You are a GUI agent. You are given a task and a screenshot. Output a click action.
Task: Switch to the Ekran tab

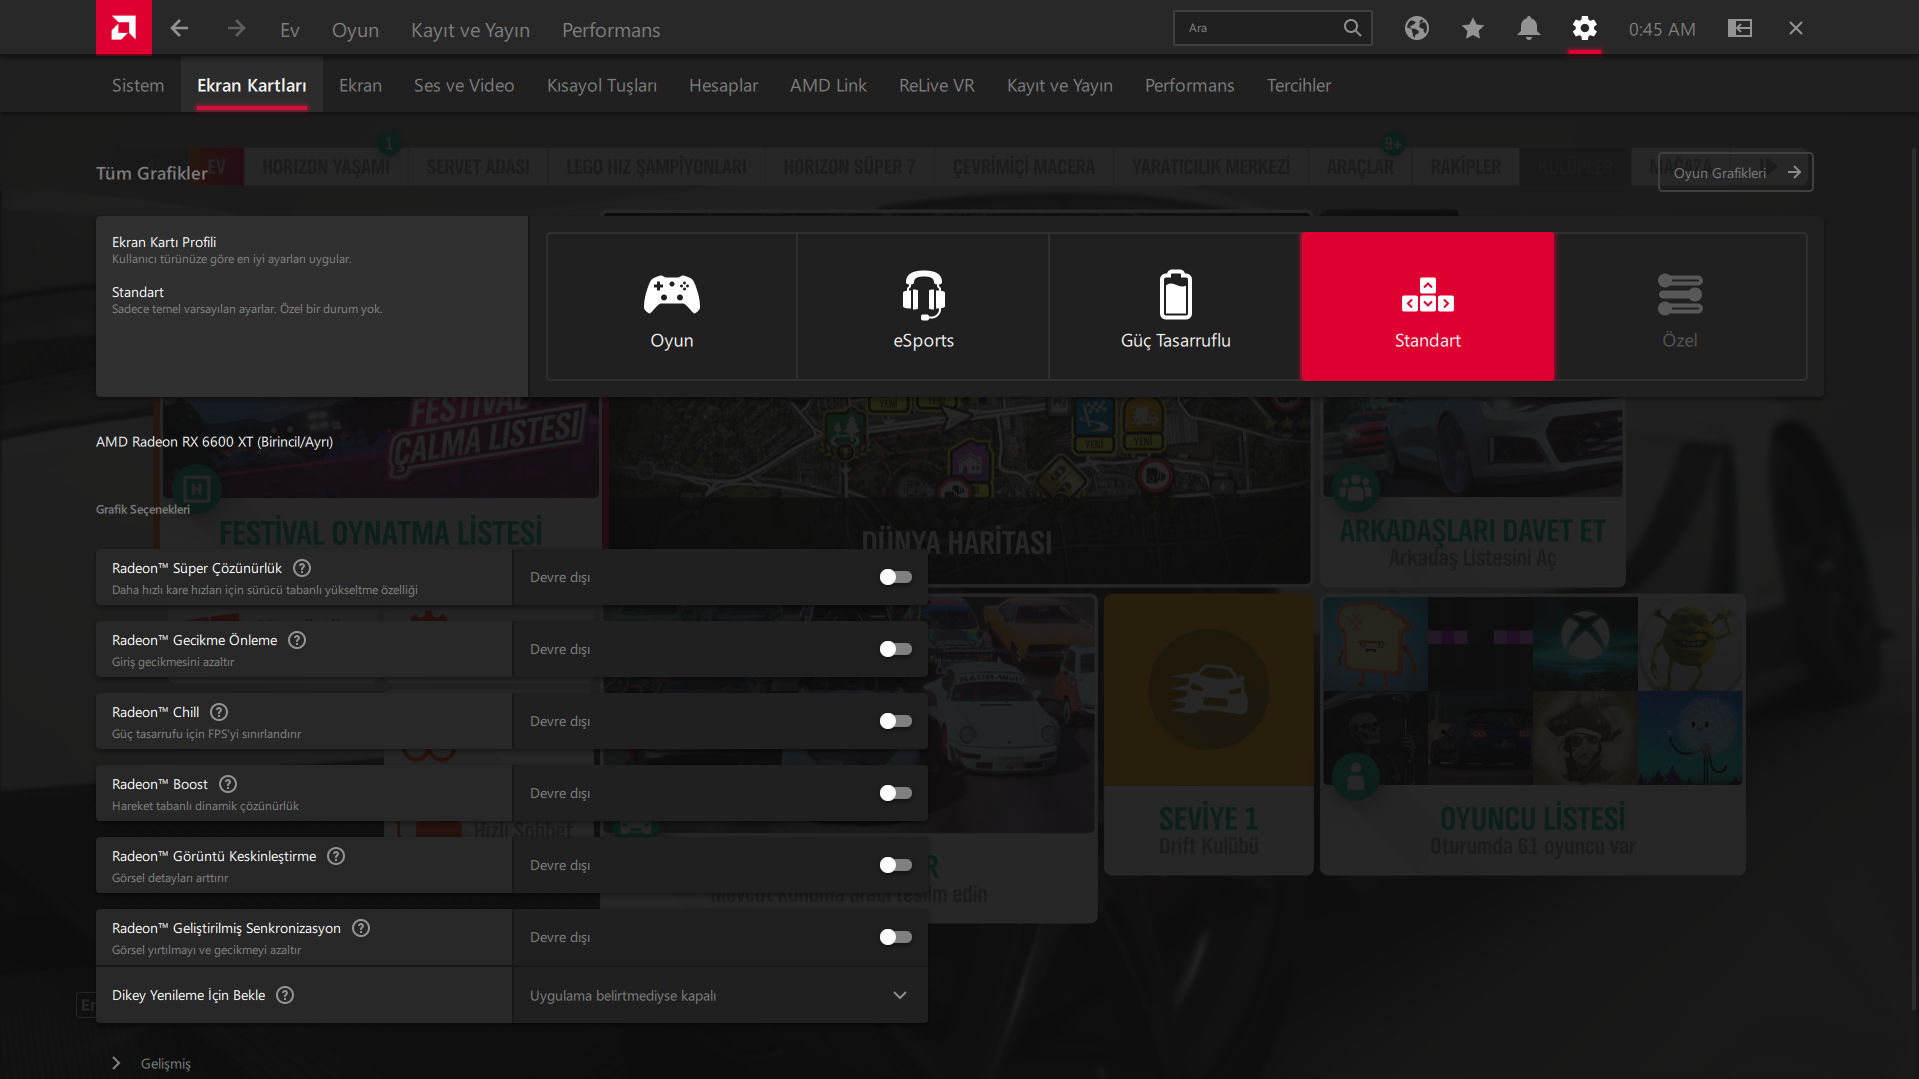point(360,85)
